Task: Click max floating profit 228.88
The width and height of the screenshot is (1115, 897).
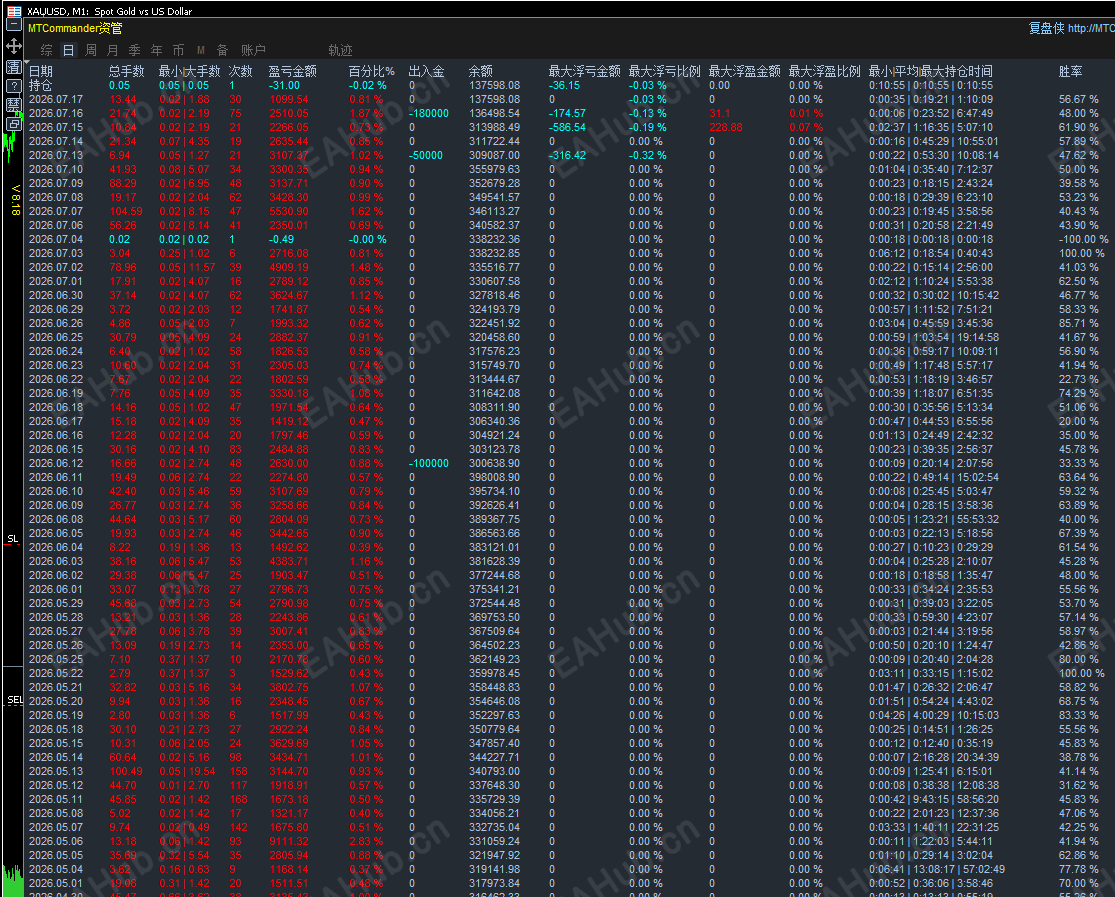Action: click(x=725, y=127)
